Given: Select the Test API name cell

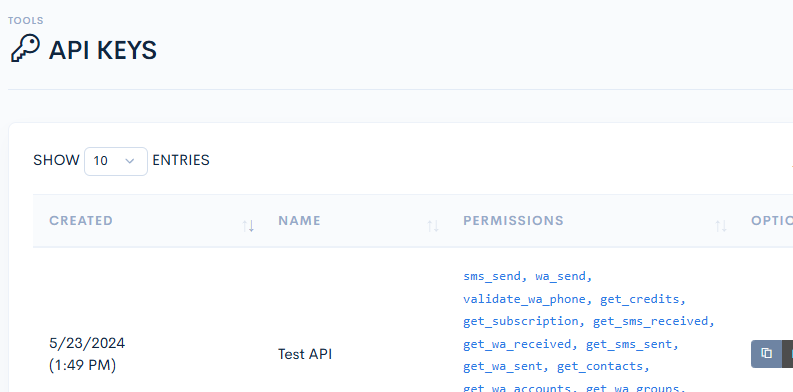Looking at the screenshot, I should (305, 354).
